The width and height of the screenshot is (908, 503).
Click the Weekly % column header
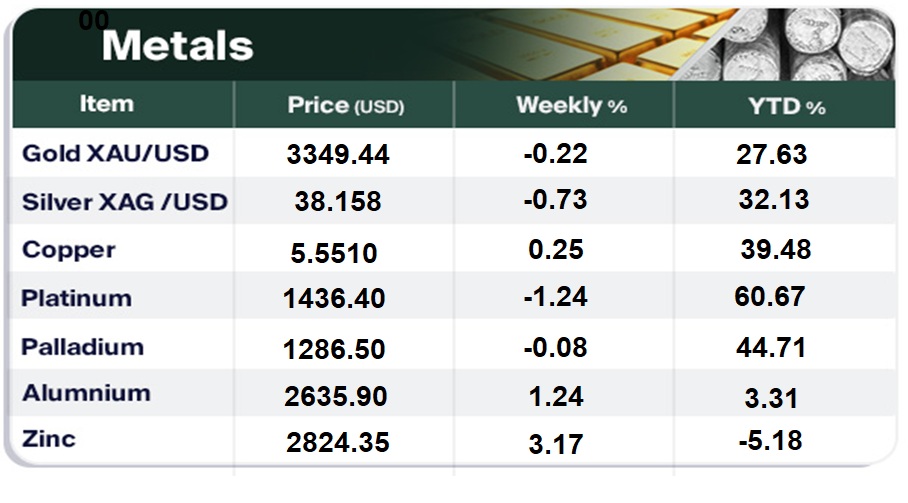point(570,105)
